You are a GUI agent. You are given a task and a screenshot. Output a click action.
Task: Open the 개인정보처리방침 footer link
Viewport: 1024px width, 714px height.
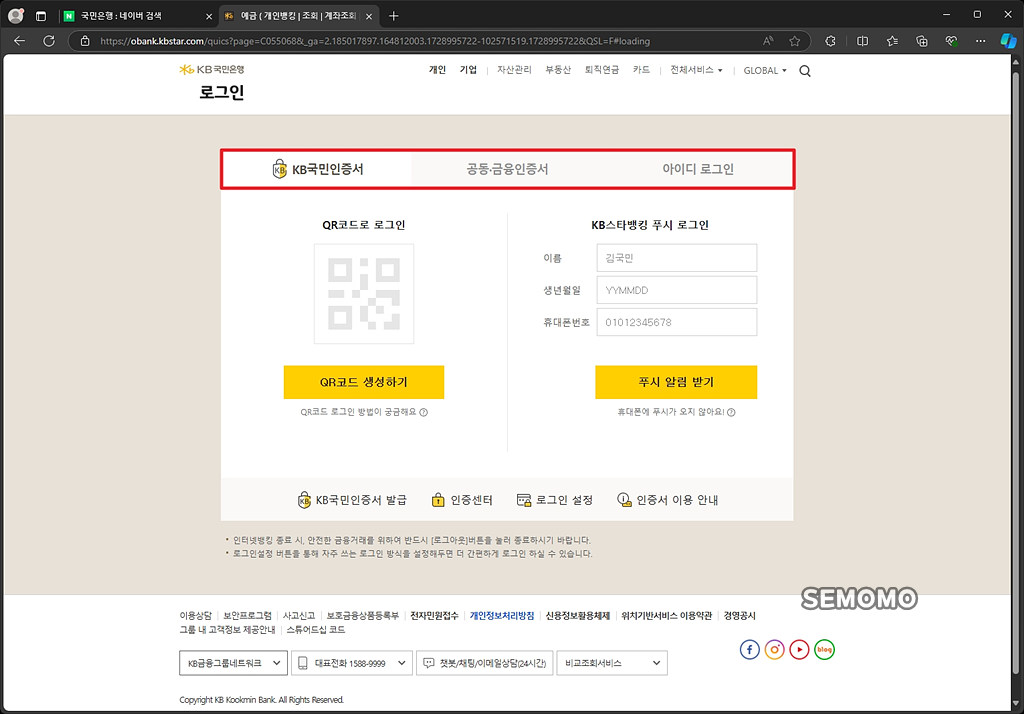502,615
